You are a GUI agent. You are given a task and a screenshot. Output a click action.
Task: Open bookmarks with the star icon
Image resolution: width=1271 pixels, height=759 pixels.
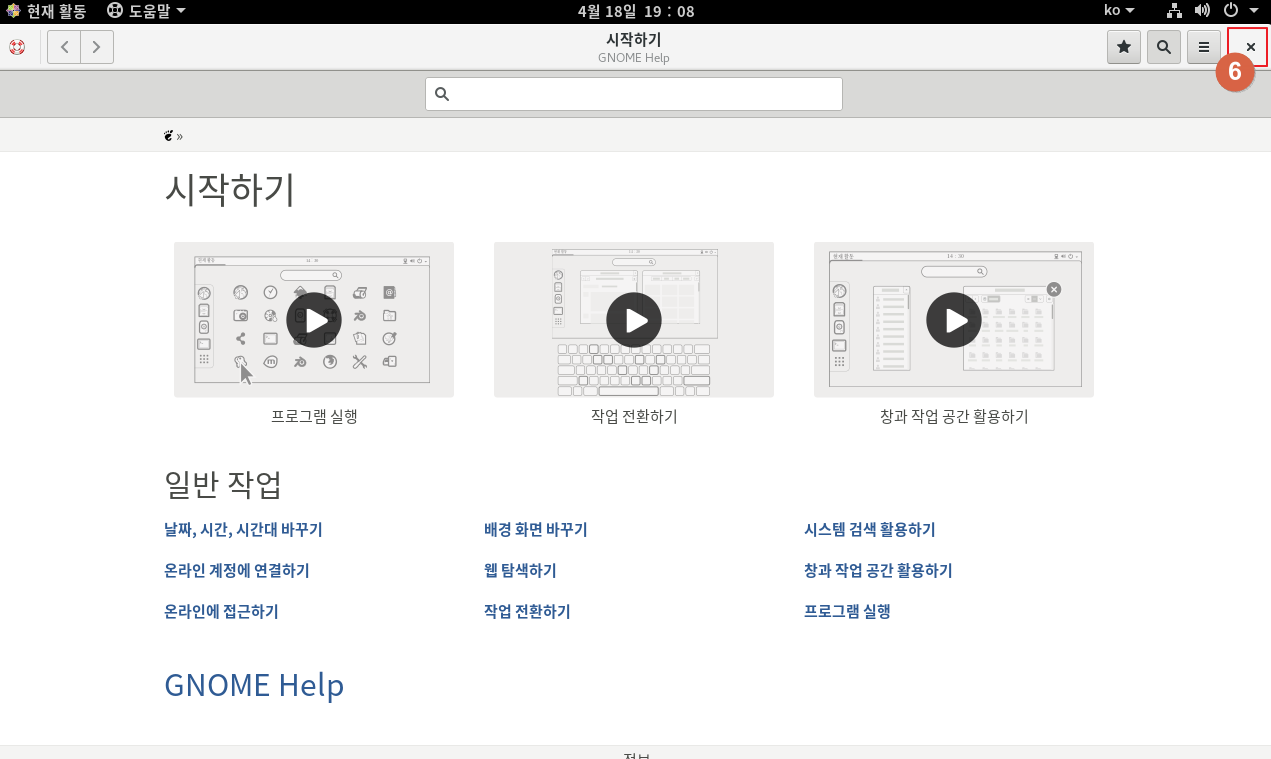pos(1124,47)
